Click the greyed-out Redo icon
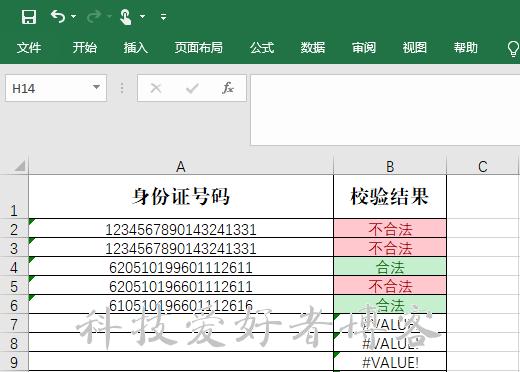The height and width of the screenshot is (372, 520). (94, 16)
